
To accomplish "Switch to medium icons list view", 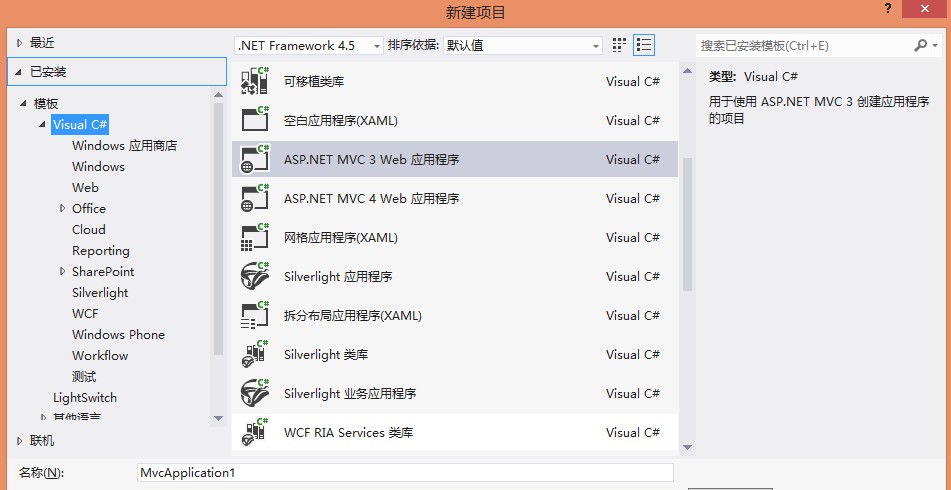I will (x=644, y=45).
